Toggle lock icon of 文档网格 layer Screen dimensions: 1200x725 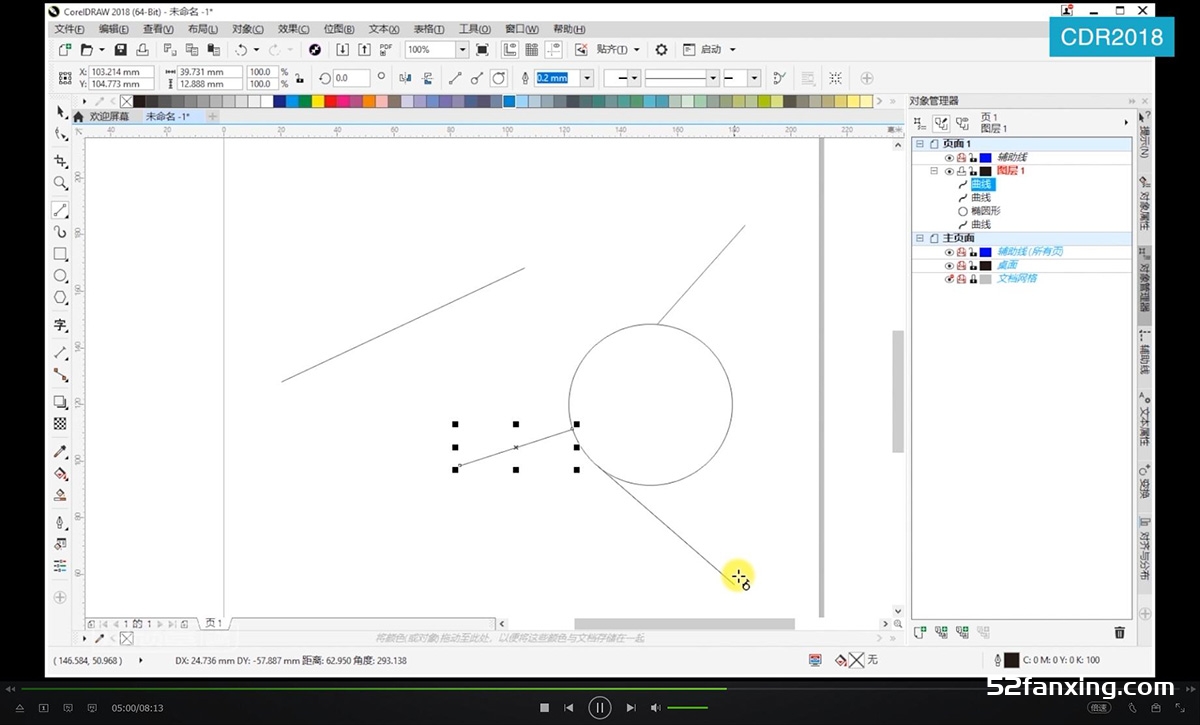coord(972,278)
